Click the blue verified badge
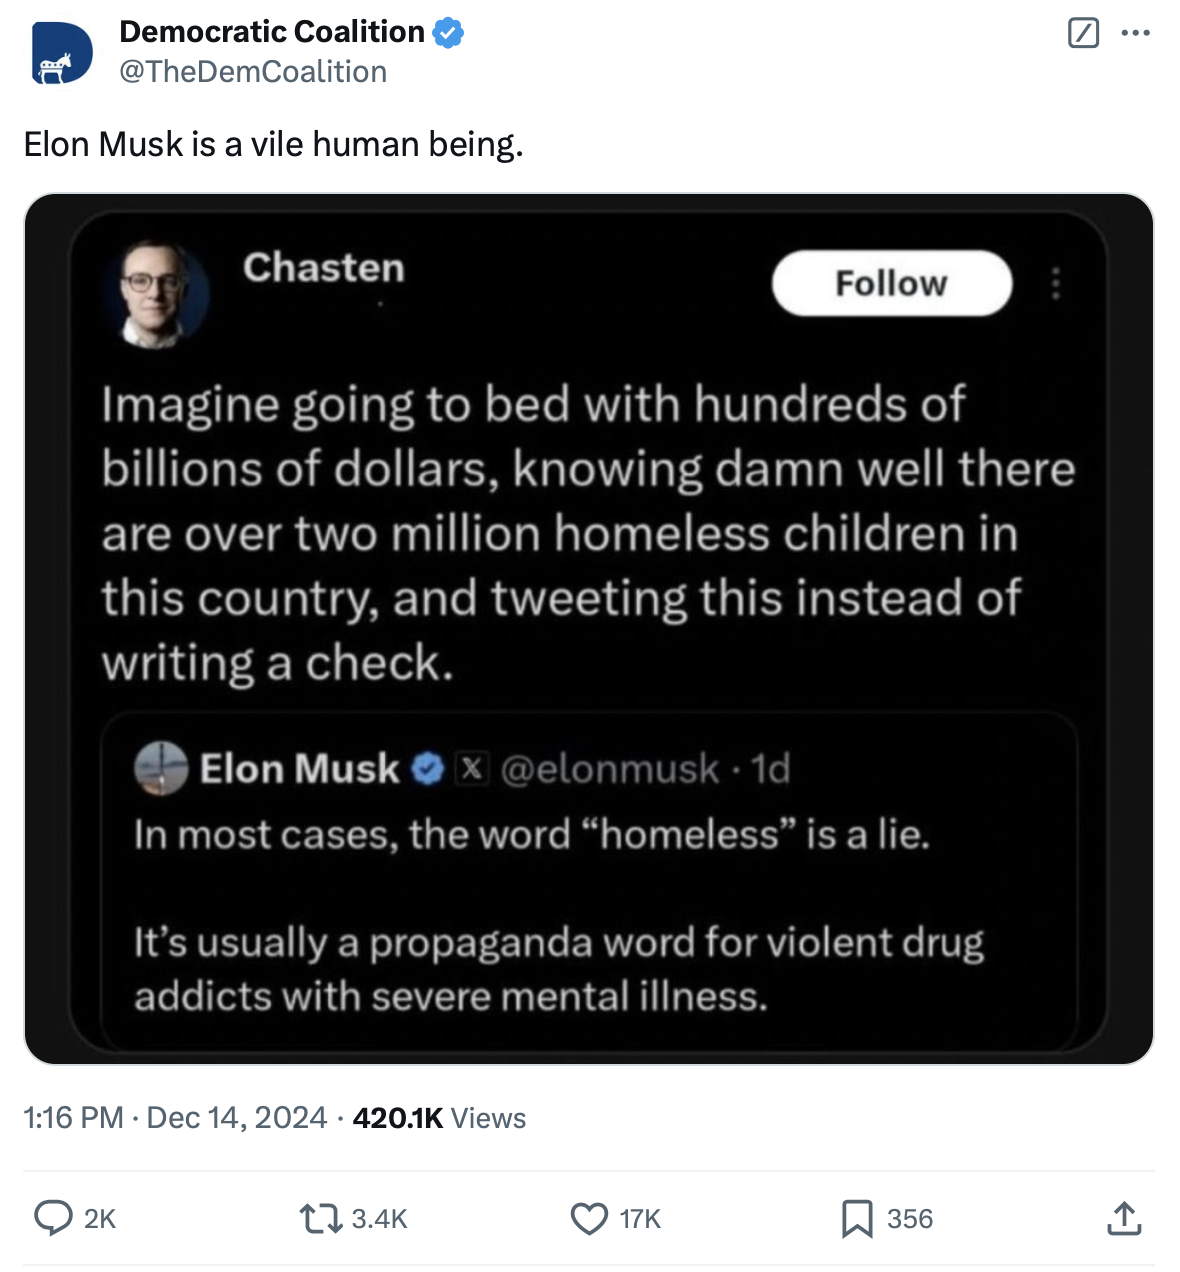The width and height of the screenshot is (1180, 1272). [x=448, y=33]
